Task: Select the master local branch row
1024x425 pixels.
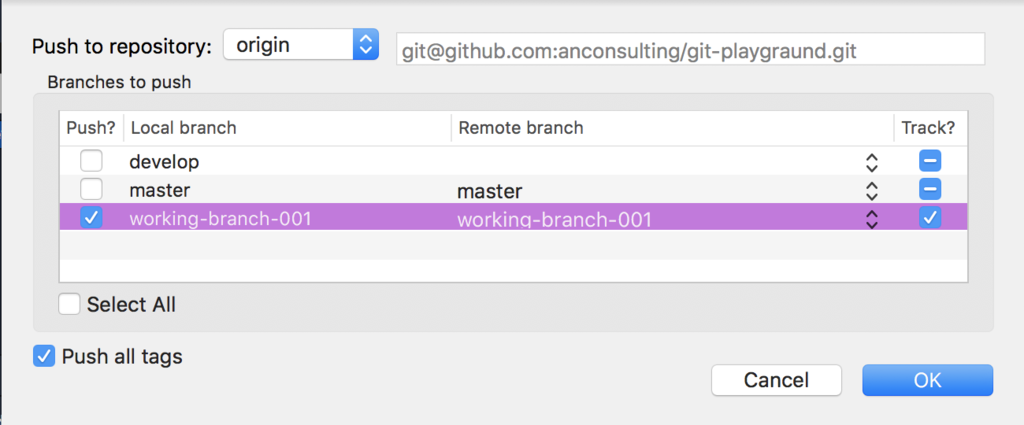Action: (513, 190)
